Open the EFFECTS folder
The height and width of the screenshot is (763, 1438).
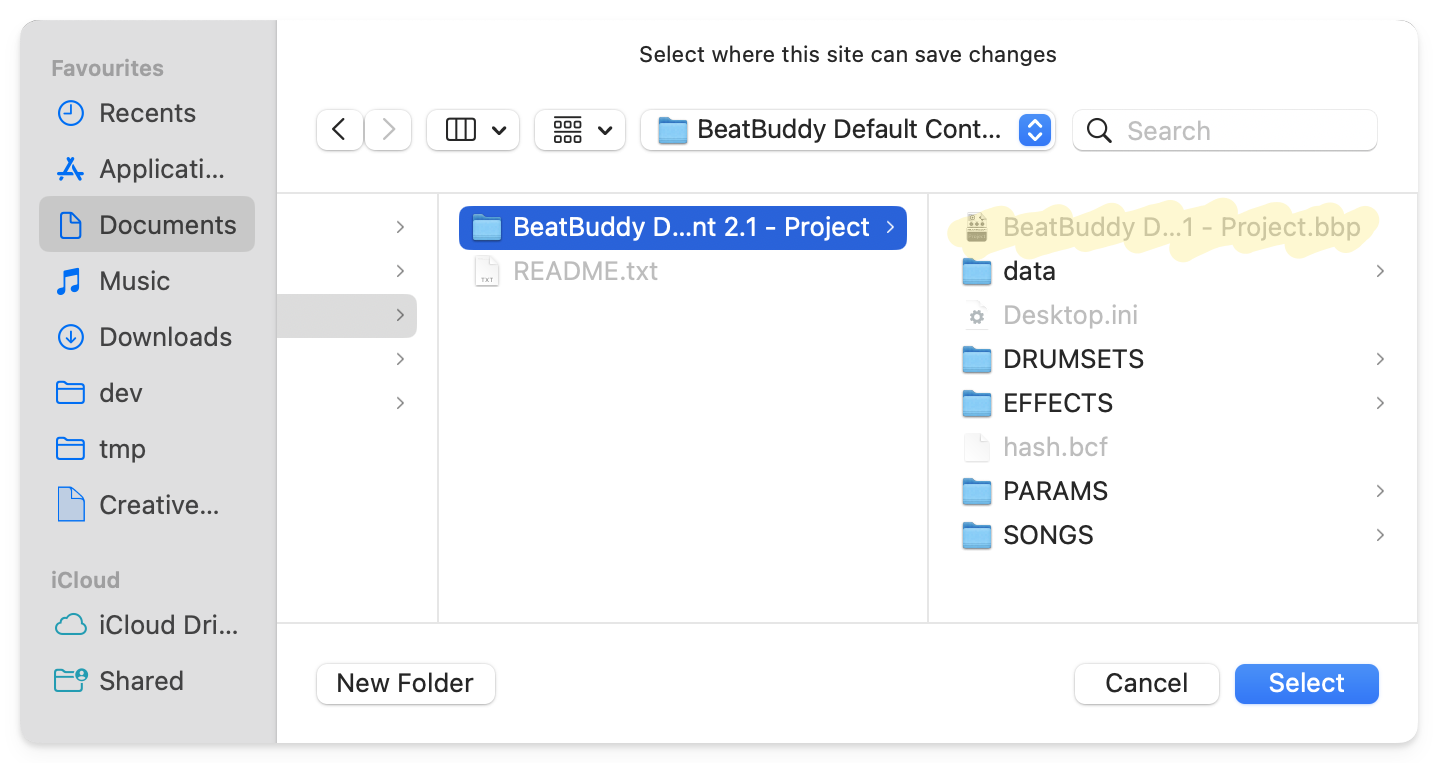[1057, 403]
